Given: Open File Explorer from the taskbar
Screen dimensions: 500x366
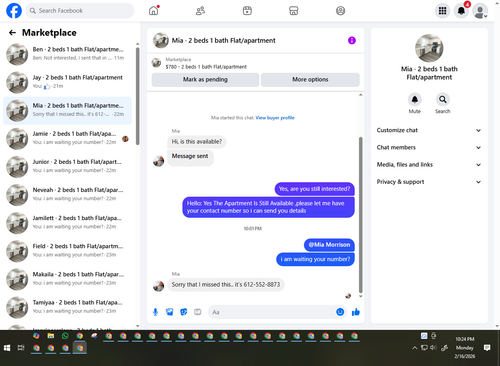Looking at the screenshot, I should click(x=51, y=336).
